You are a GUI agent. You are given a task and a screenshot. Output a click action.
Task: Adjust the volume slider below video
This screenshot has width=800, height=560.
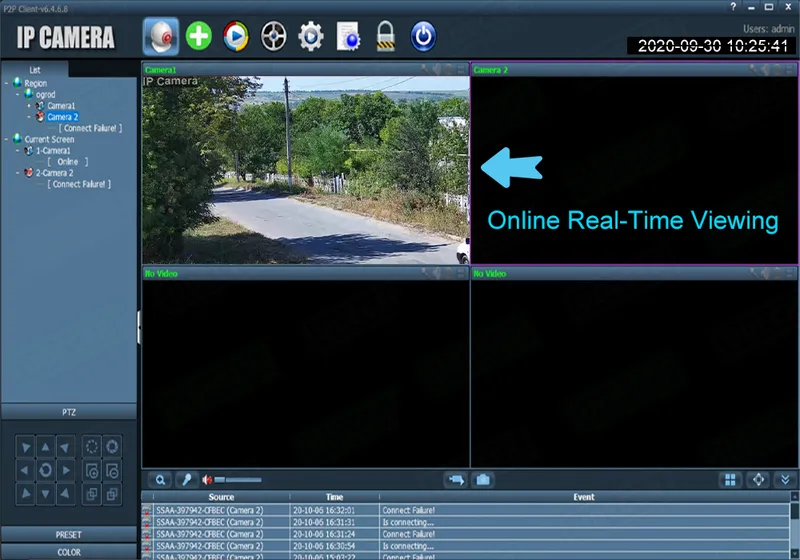pyautogui.click(x=238, y=480)
